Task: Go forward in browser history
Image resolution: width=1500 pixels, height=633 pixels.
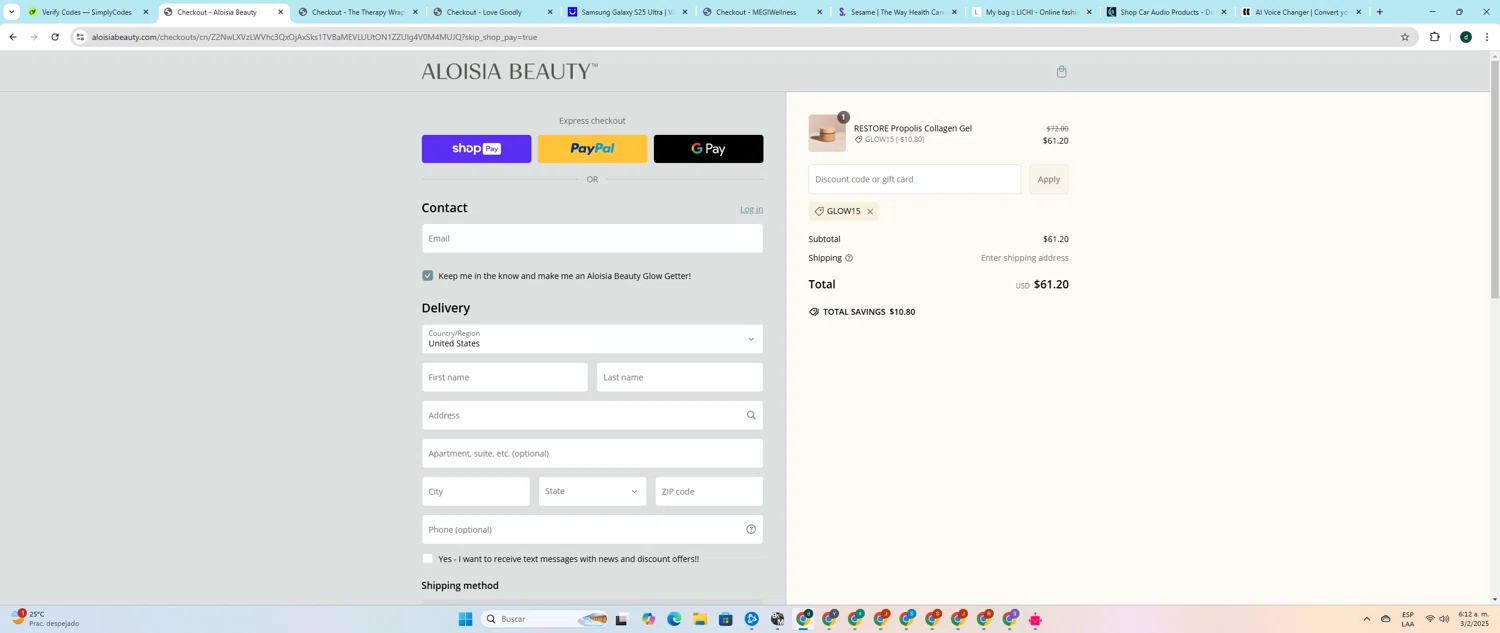Action: click(x=33, y=37)
